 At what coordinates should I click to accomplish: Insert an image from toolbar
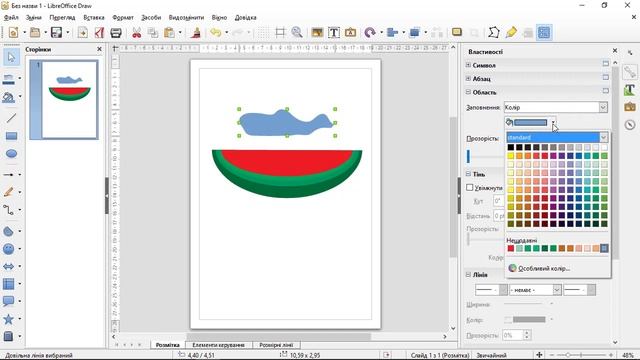click(x=317, y=33)
